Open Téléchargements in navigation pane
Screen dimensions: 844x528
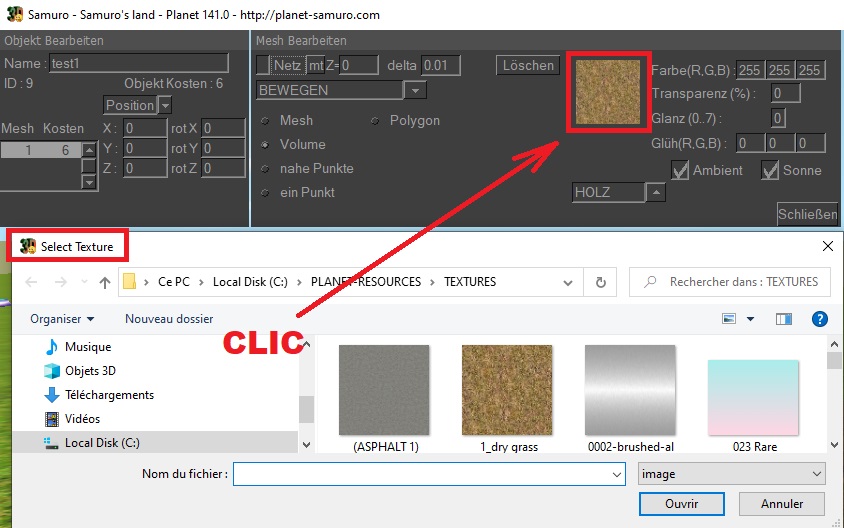pyautogui.click(x=109, y=395)
